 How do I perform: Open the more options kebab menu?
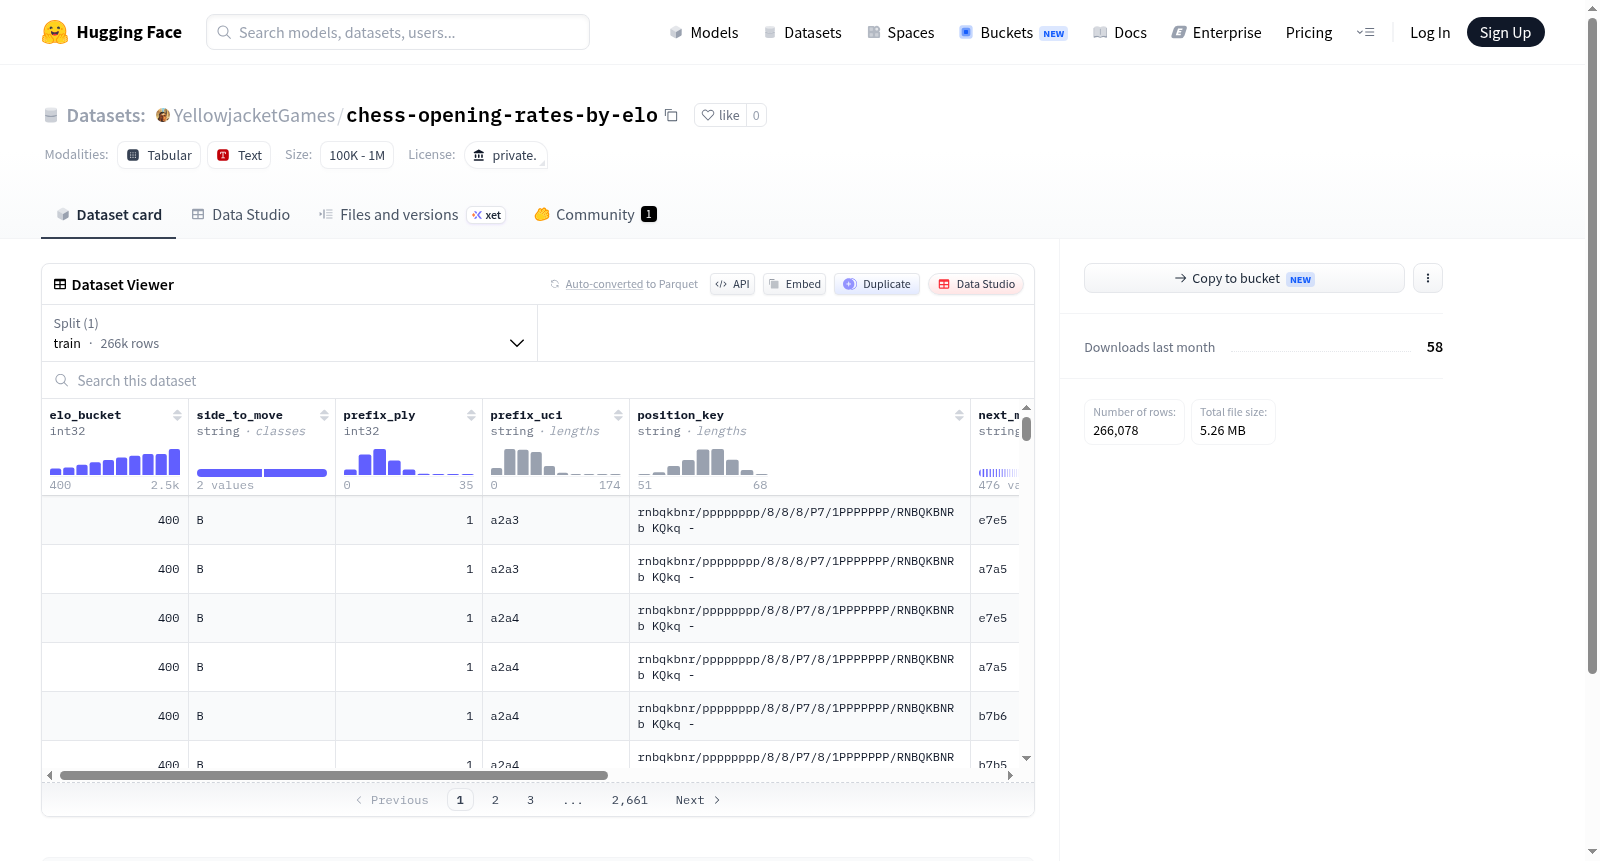1428,278
